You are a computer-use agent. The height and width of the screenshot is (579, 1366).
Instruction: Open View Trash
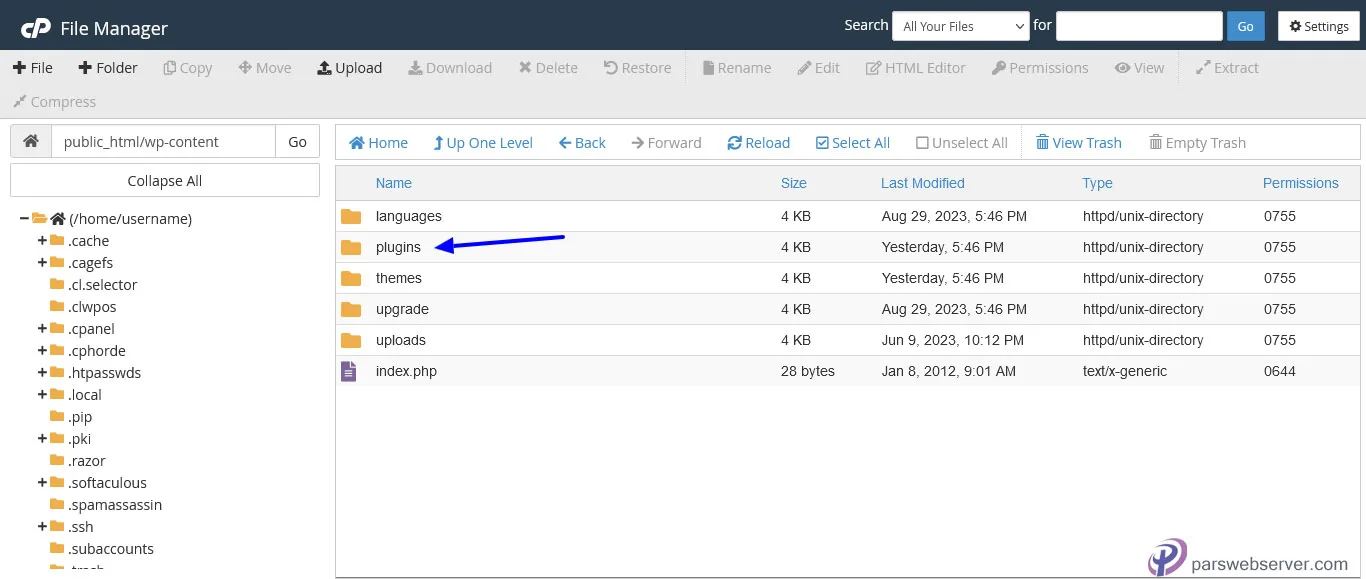[x=1078, y=143]
